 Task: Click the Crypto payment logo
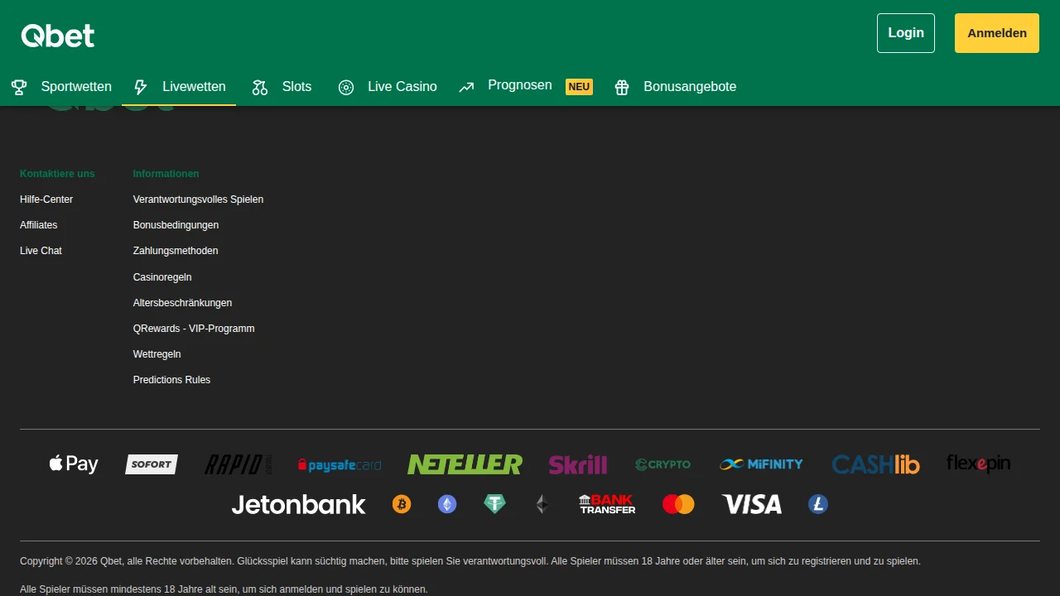coord(663,464)
